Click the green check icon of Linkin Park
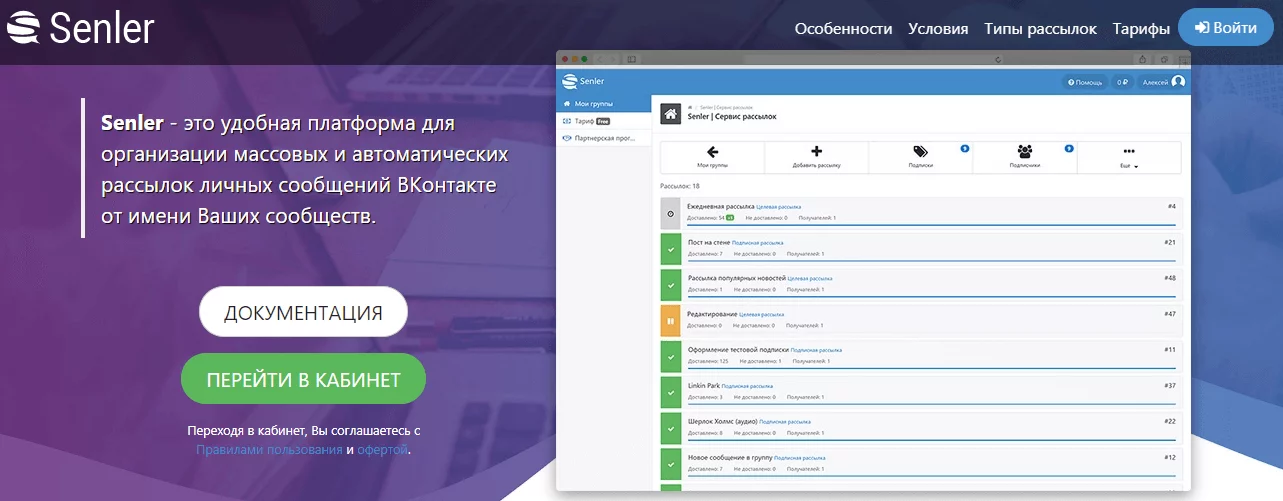Screen dimensions: 1283x501 [670, 393]
